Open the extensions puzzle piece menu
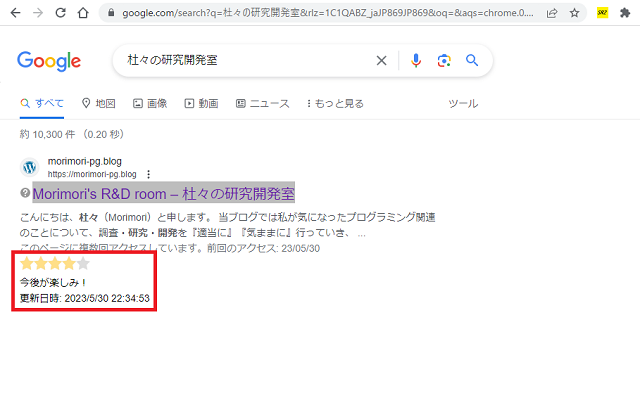 [x=625, y=13]
